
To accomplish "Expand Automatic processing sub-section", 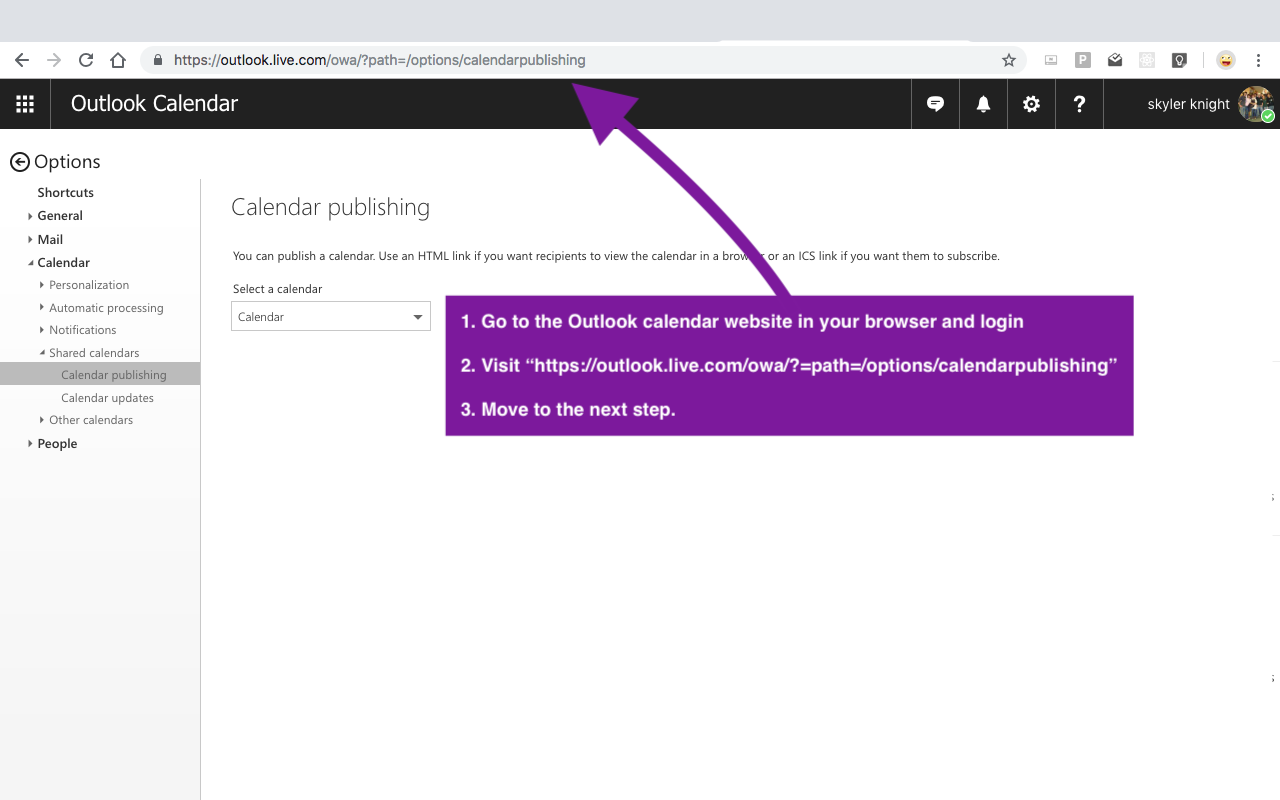I will pos(42,308).
